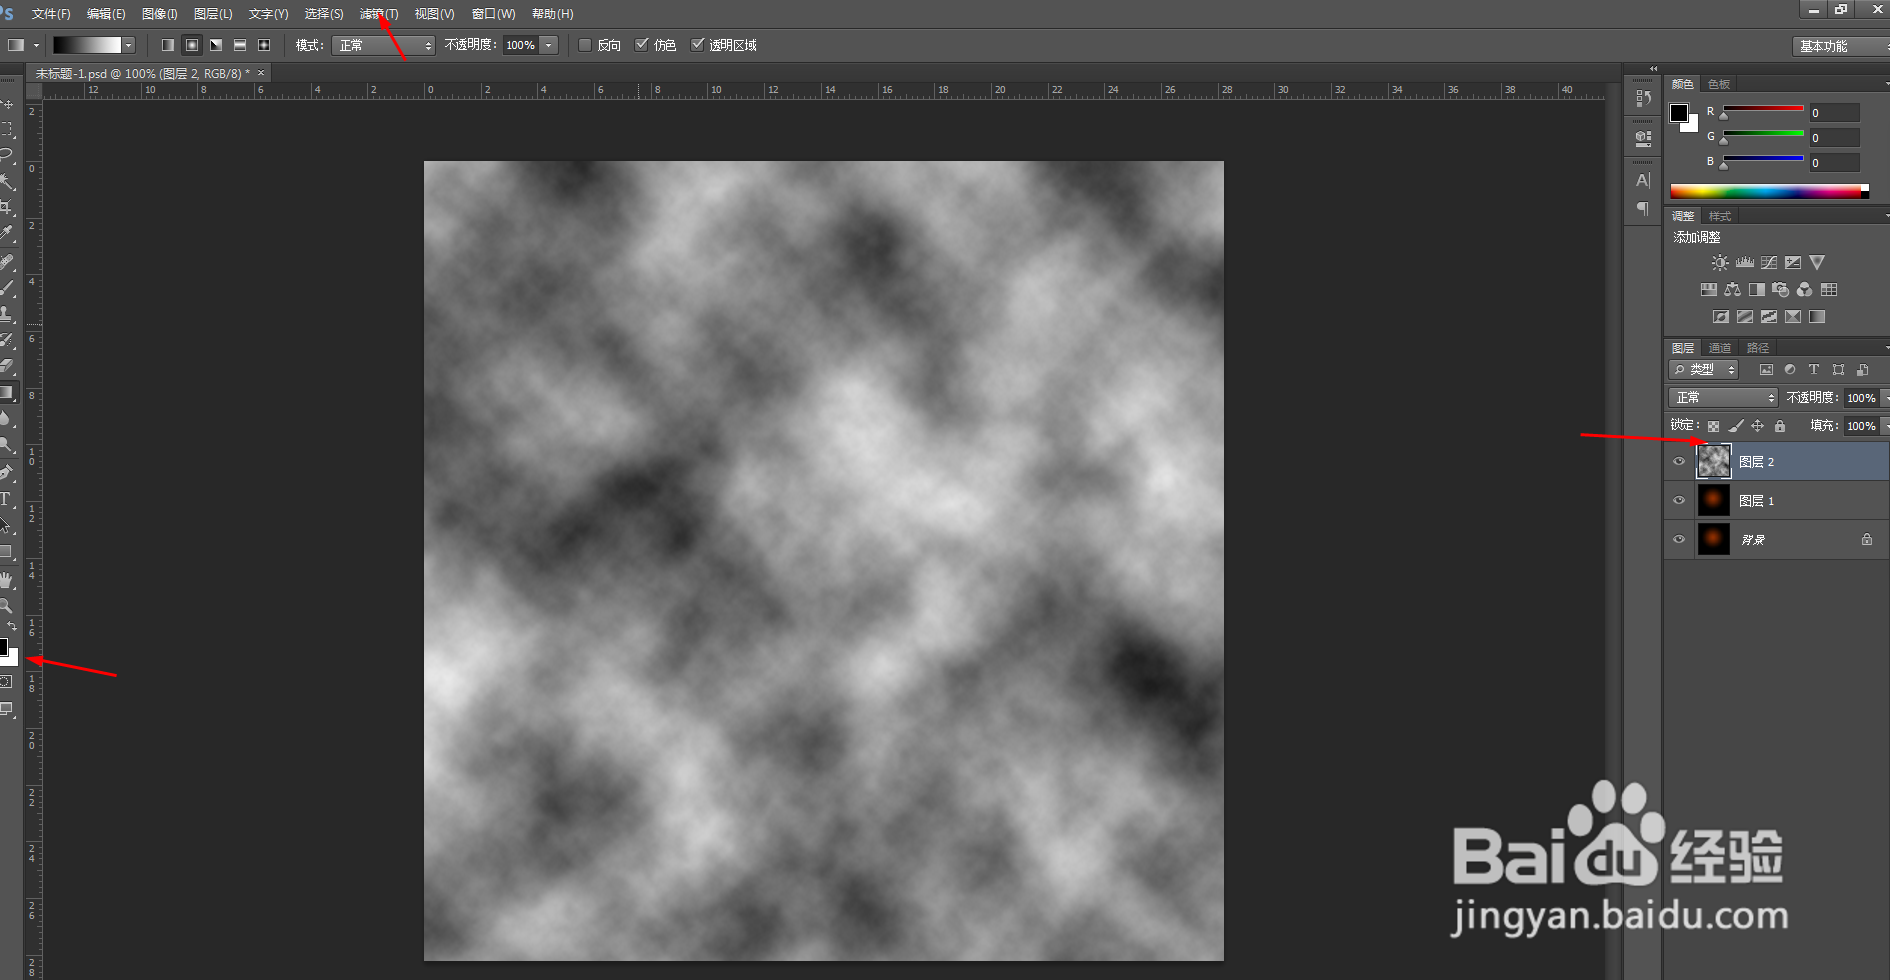Screen dimensions: 1890x980
Task: Select the Horizontal Type tool
Action: 7,499
